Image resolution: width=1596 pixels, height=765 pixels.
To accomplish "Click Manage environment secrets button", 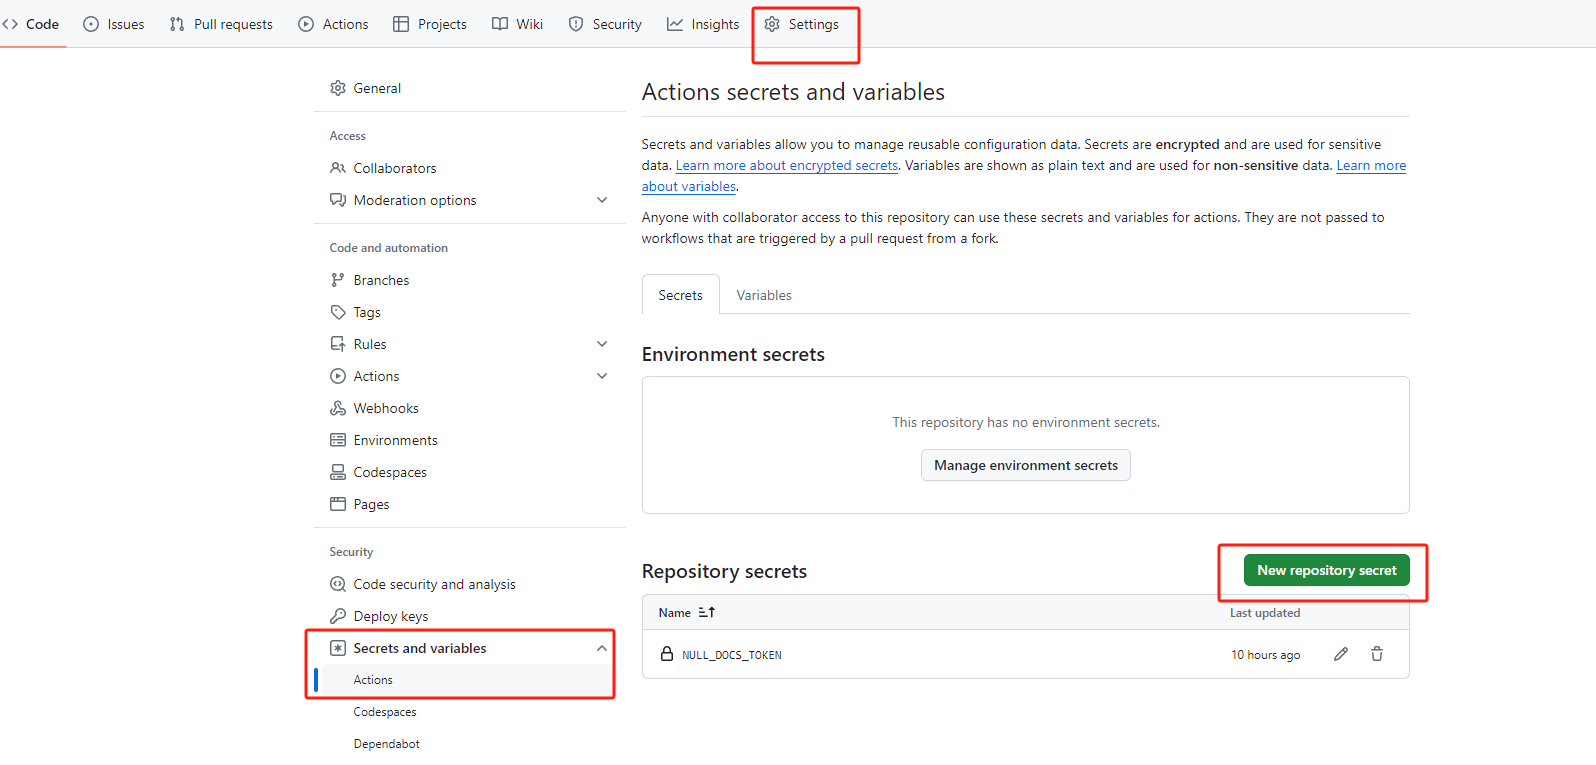I will click(x=1025, y=465).
